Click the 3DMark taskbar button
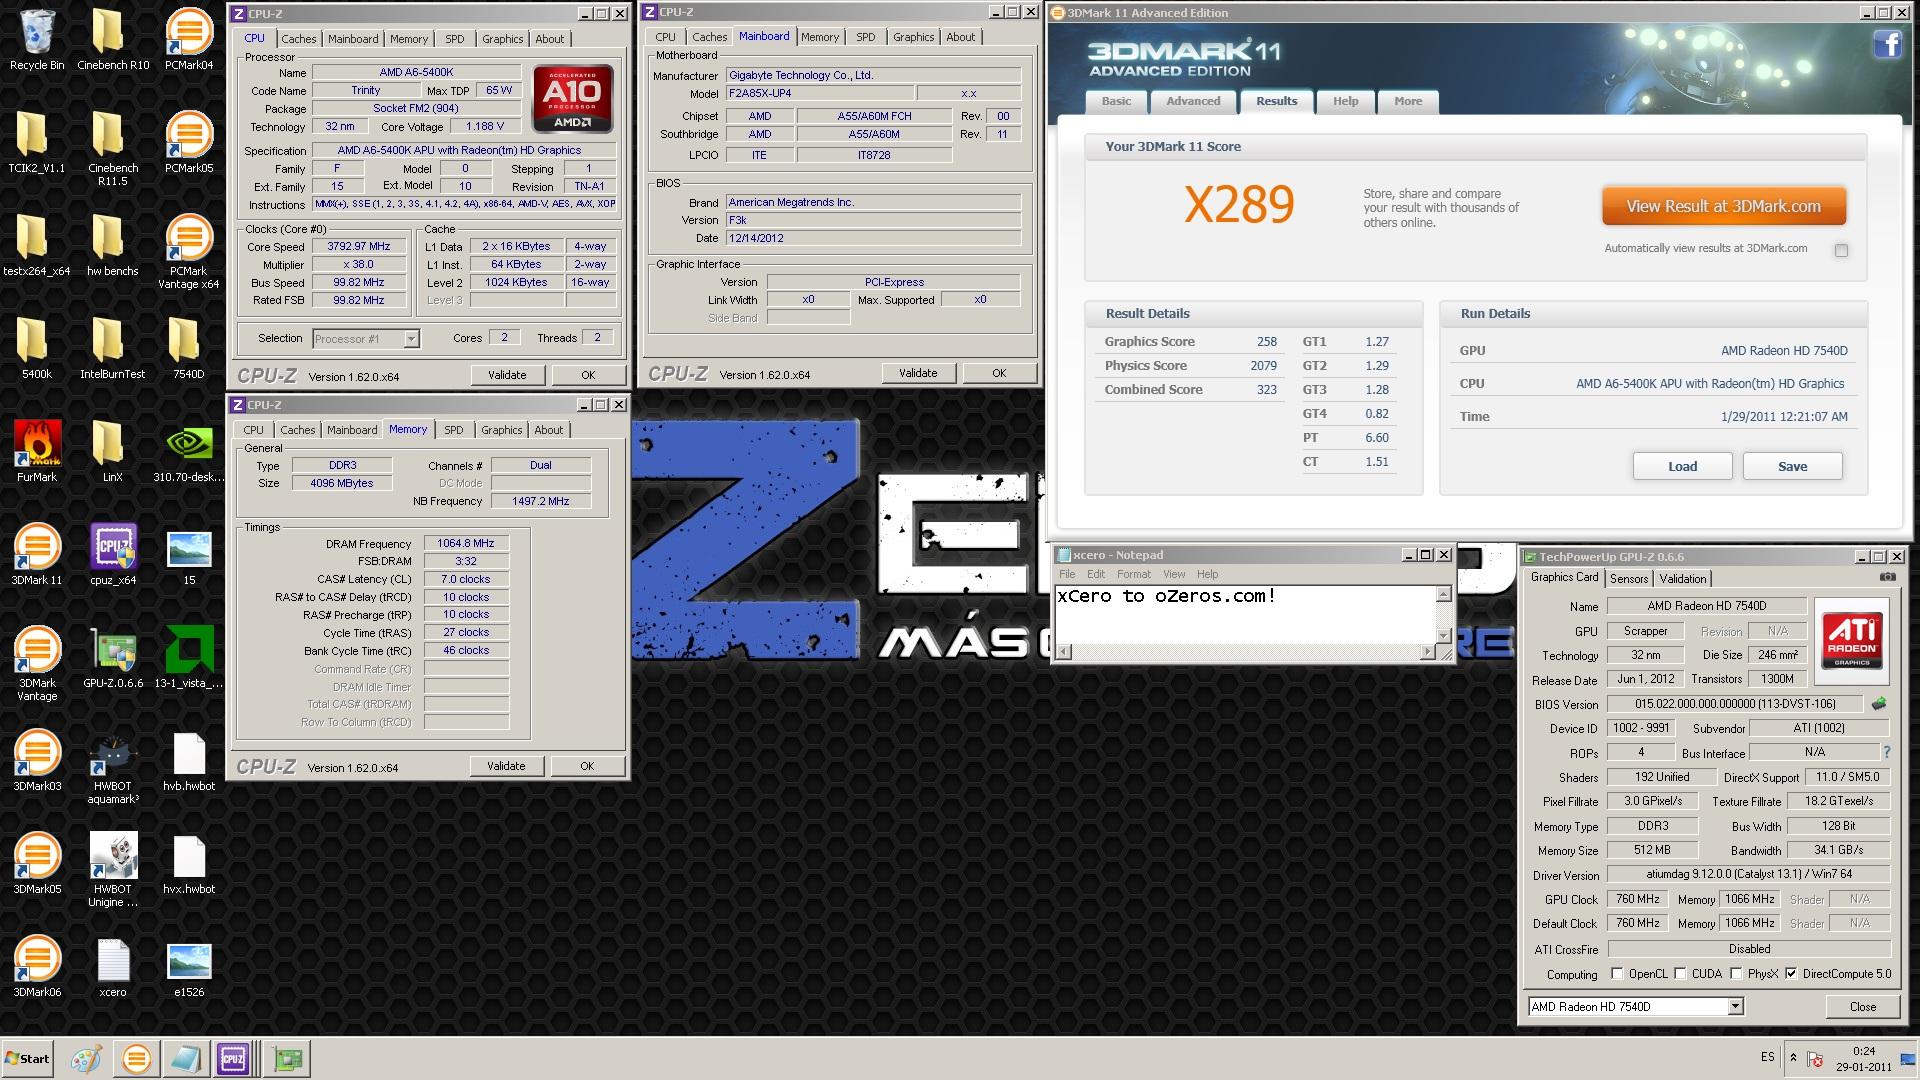The height and width of the screenshot is (1080, 1920). point(136,1058)
